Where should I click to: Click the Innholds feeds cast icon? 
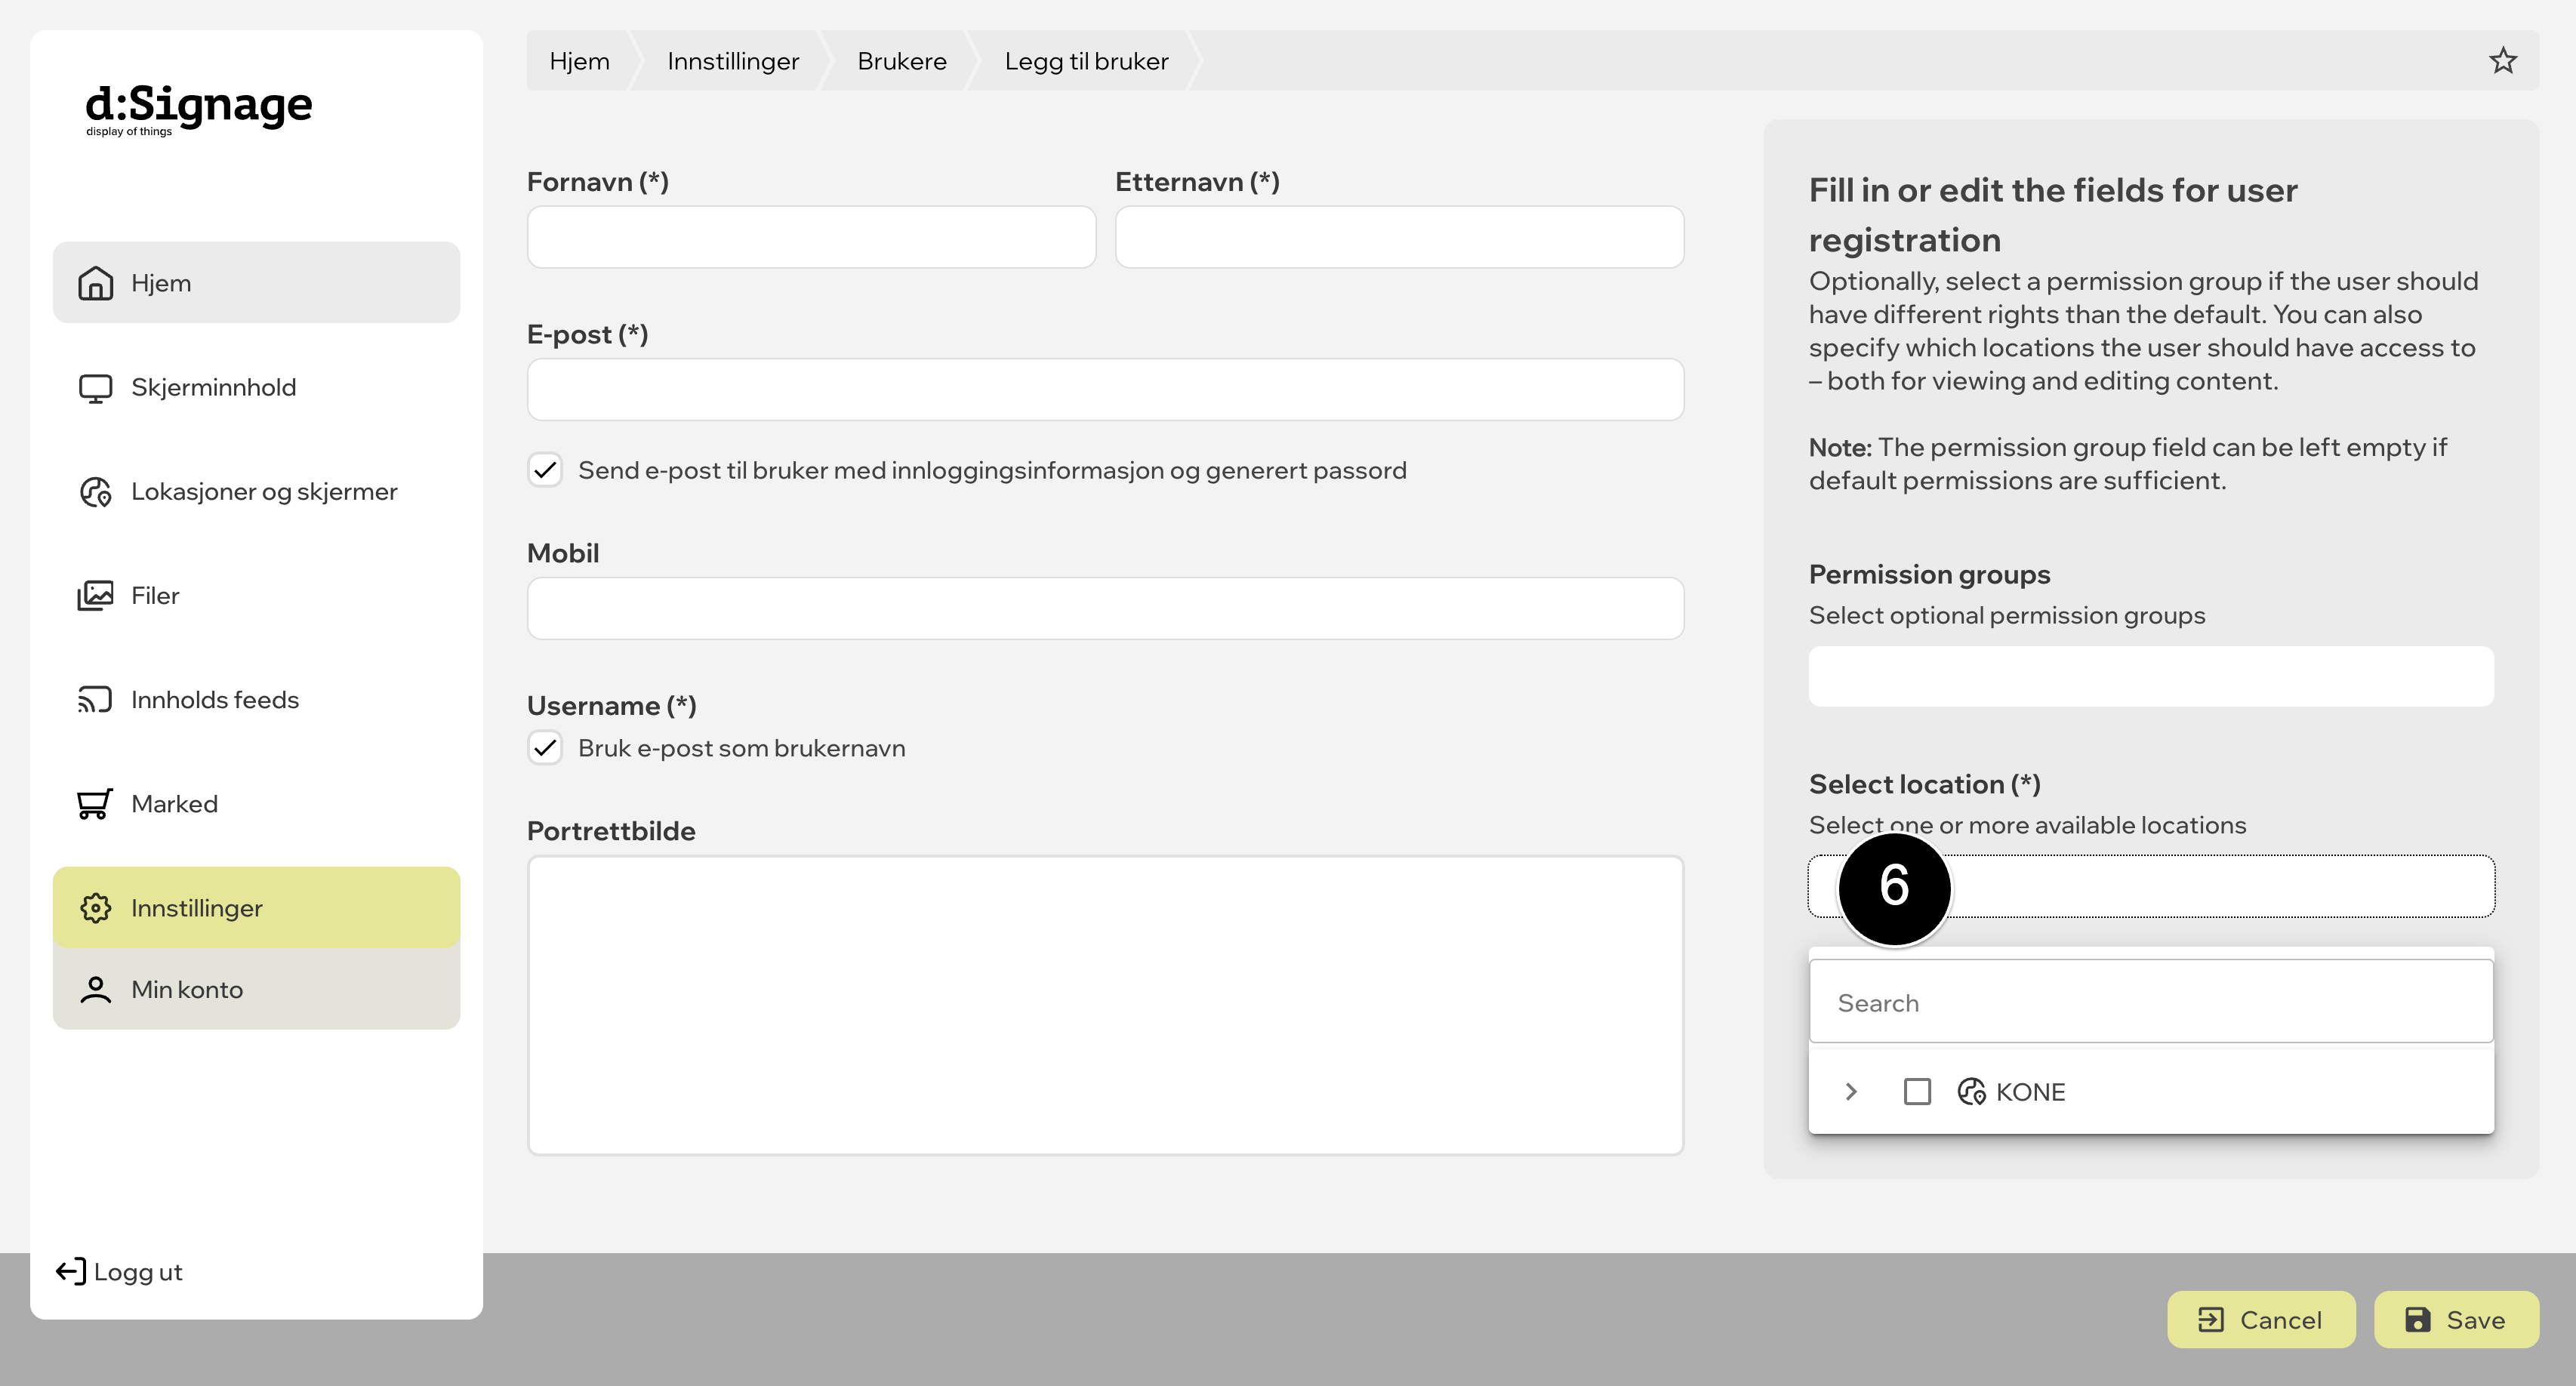[95, 700]
